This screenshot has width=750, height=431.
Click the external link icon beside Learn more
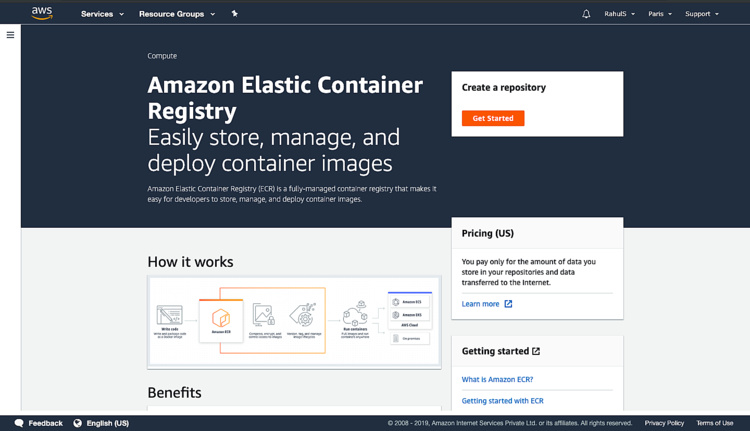click(508, 304)
